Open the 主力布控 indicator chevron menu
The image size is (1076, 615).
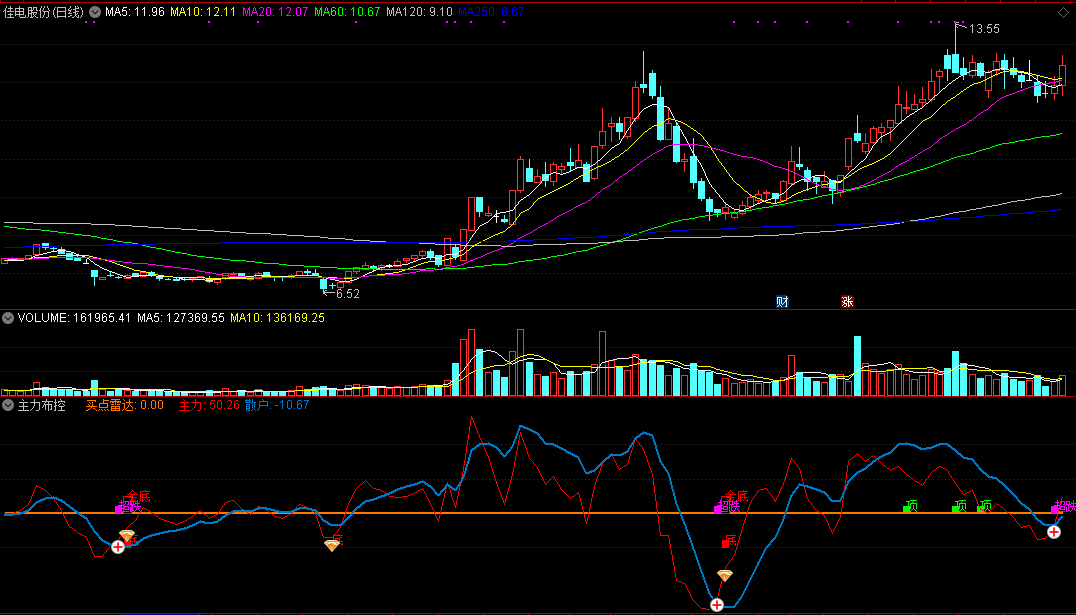pos(8,405)
